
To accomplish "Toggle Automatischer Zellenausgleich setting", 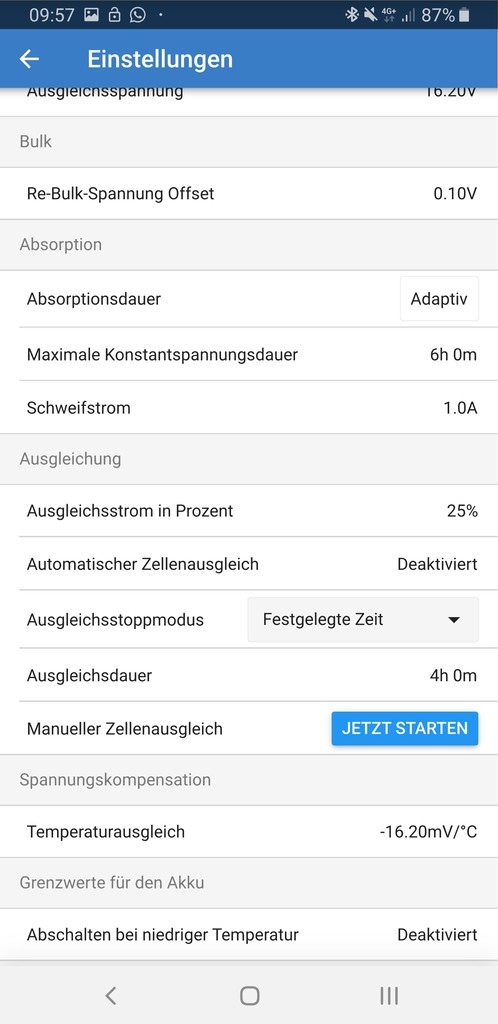I will (249, 564).
